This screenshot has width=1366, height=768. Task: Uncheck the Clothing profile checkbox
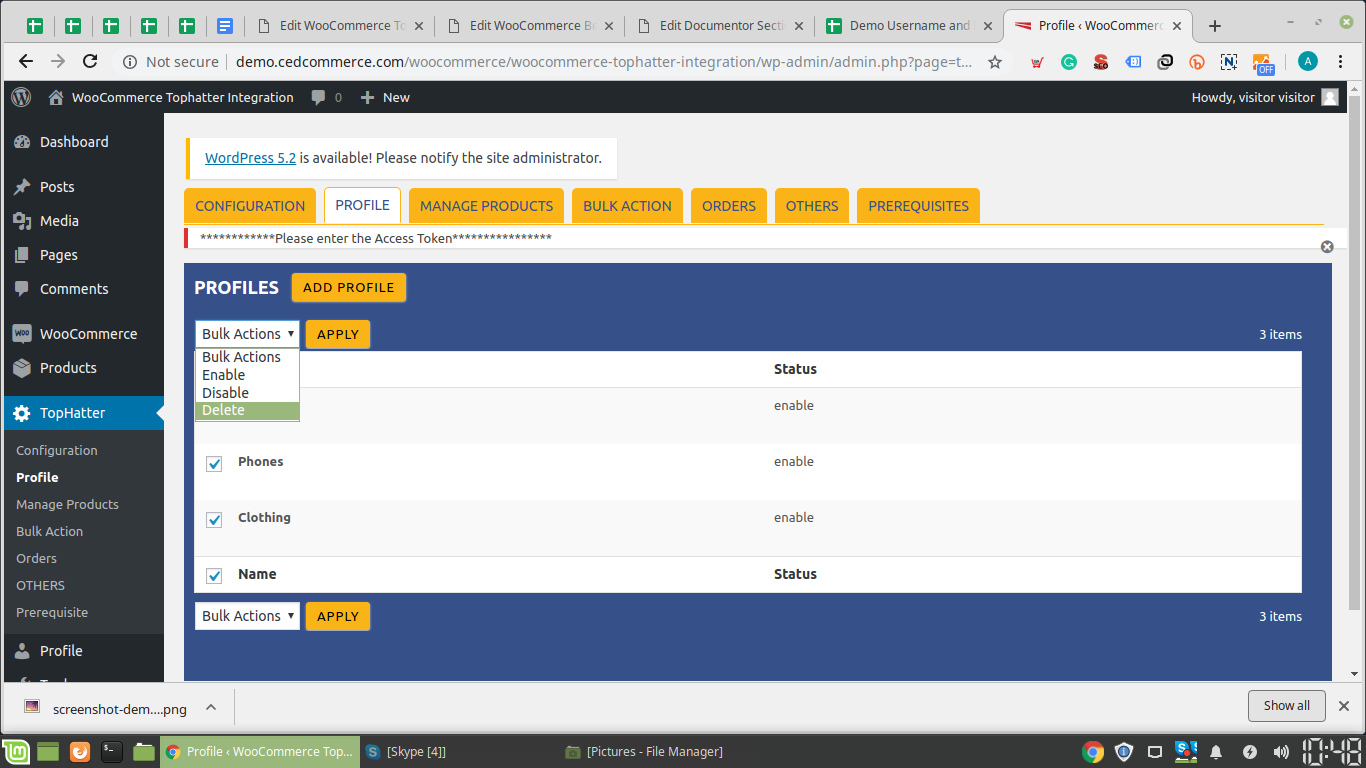pos(214,520)
